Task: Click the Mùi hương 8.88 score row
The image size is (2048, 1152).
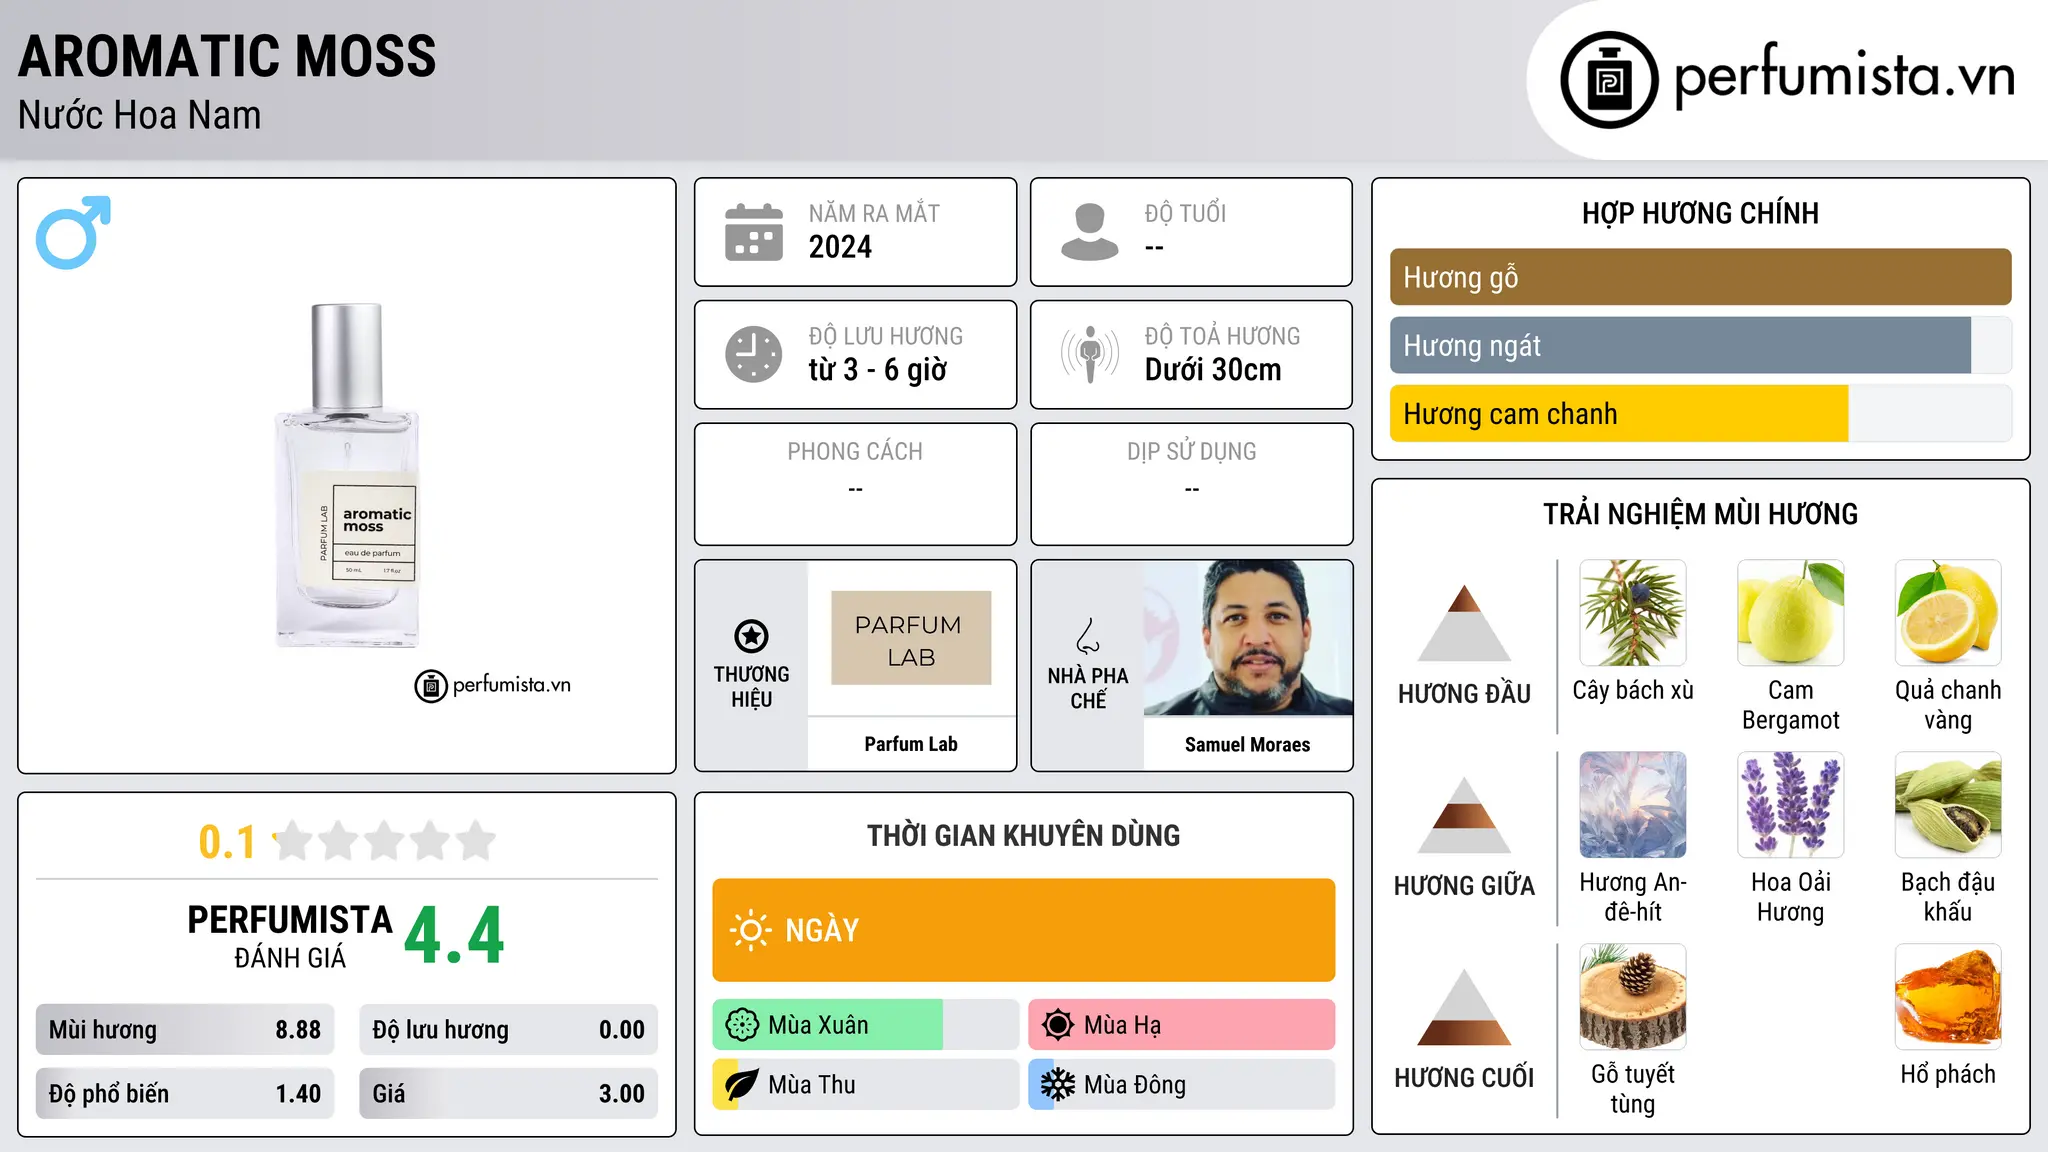Action: (185, 1030)
